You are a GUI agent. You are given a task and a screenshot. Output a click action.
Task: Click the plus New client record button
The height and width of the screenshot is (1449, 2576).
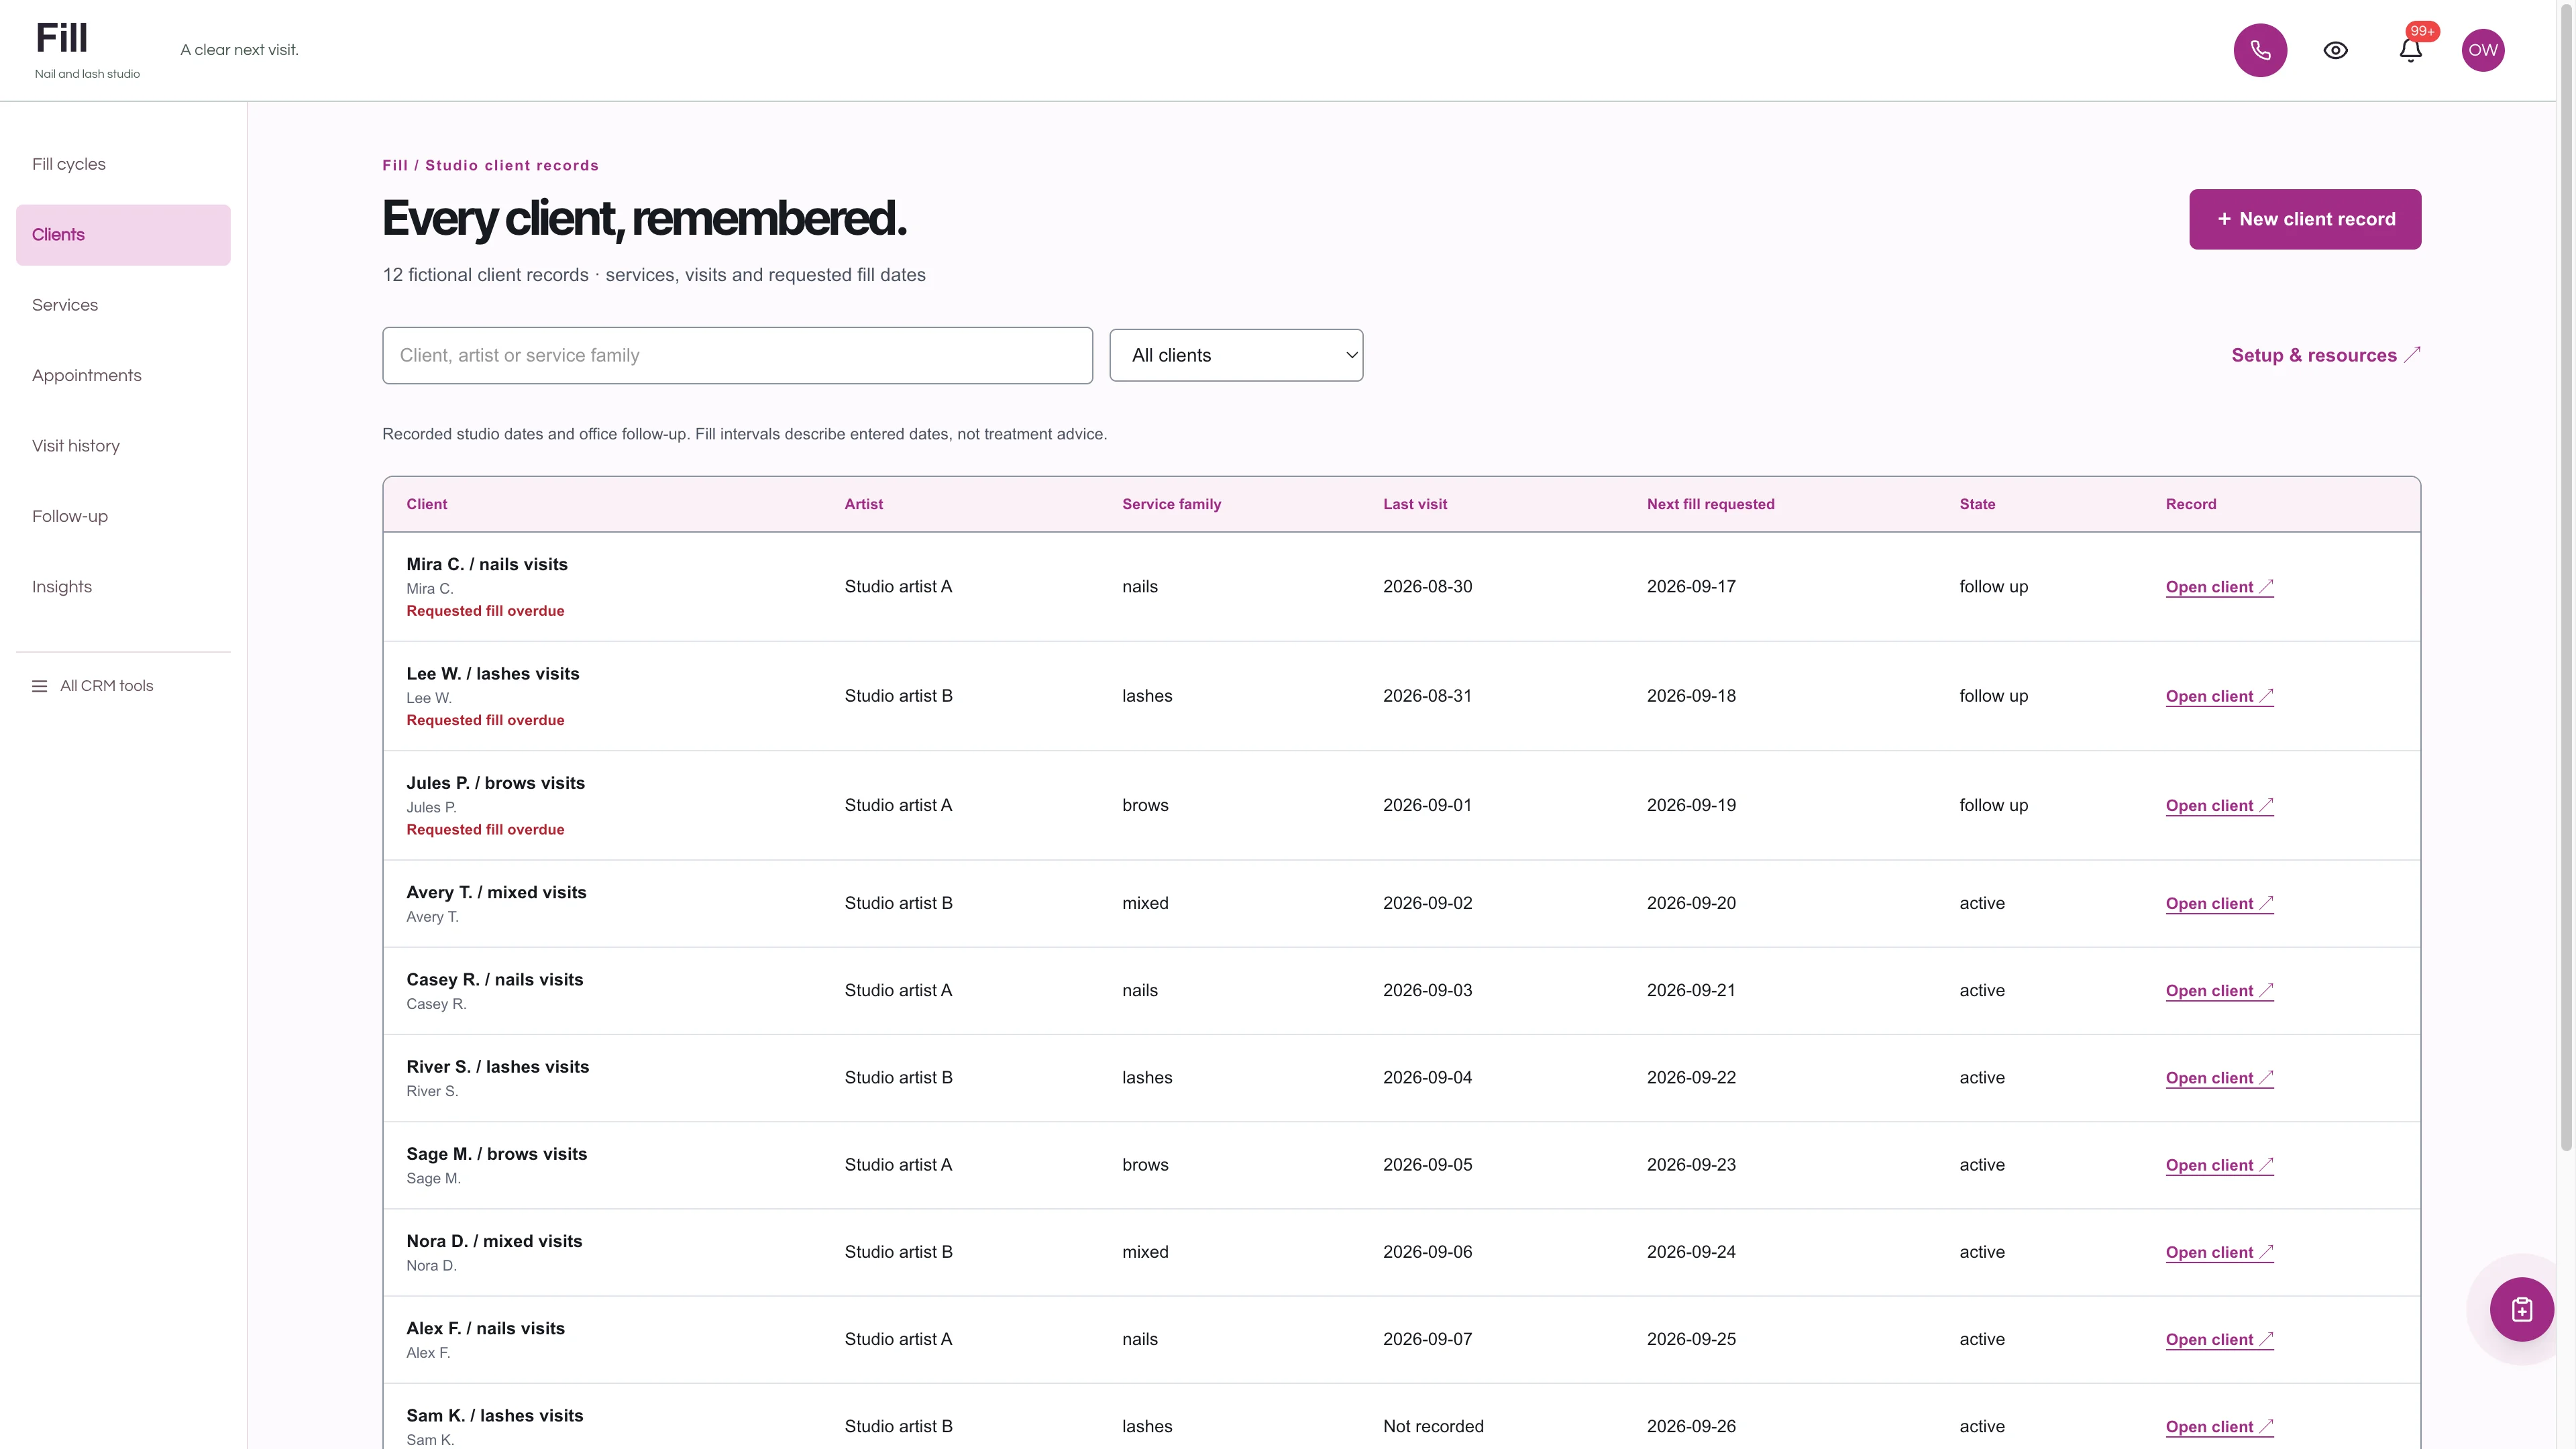click(x=2305, y=219)
